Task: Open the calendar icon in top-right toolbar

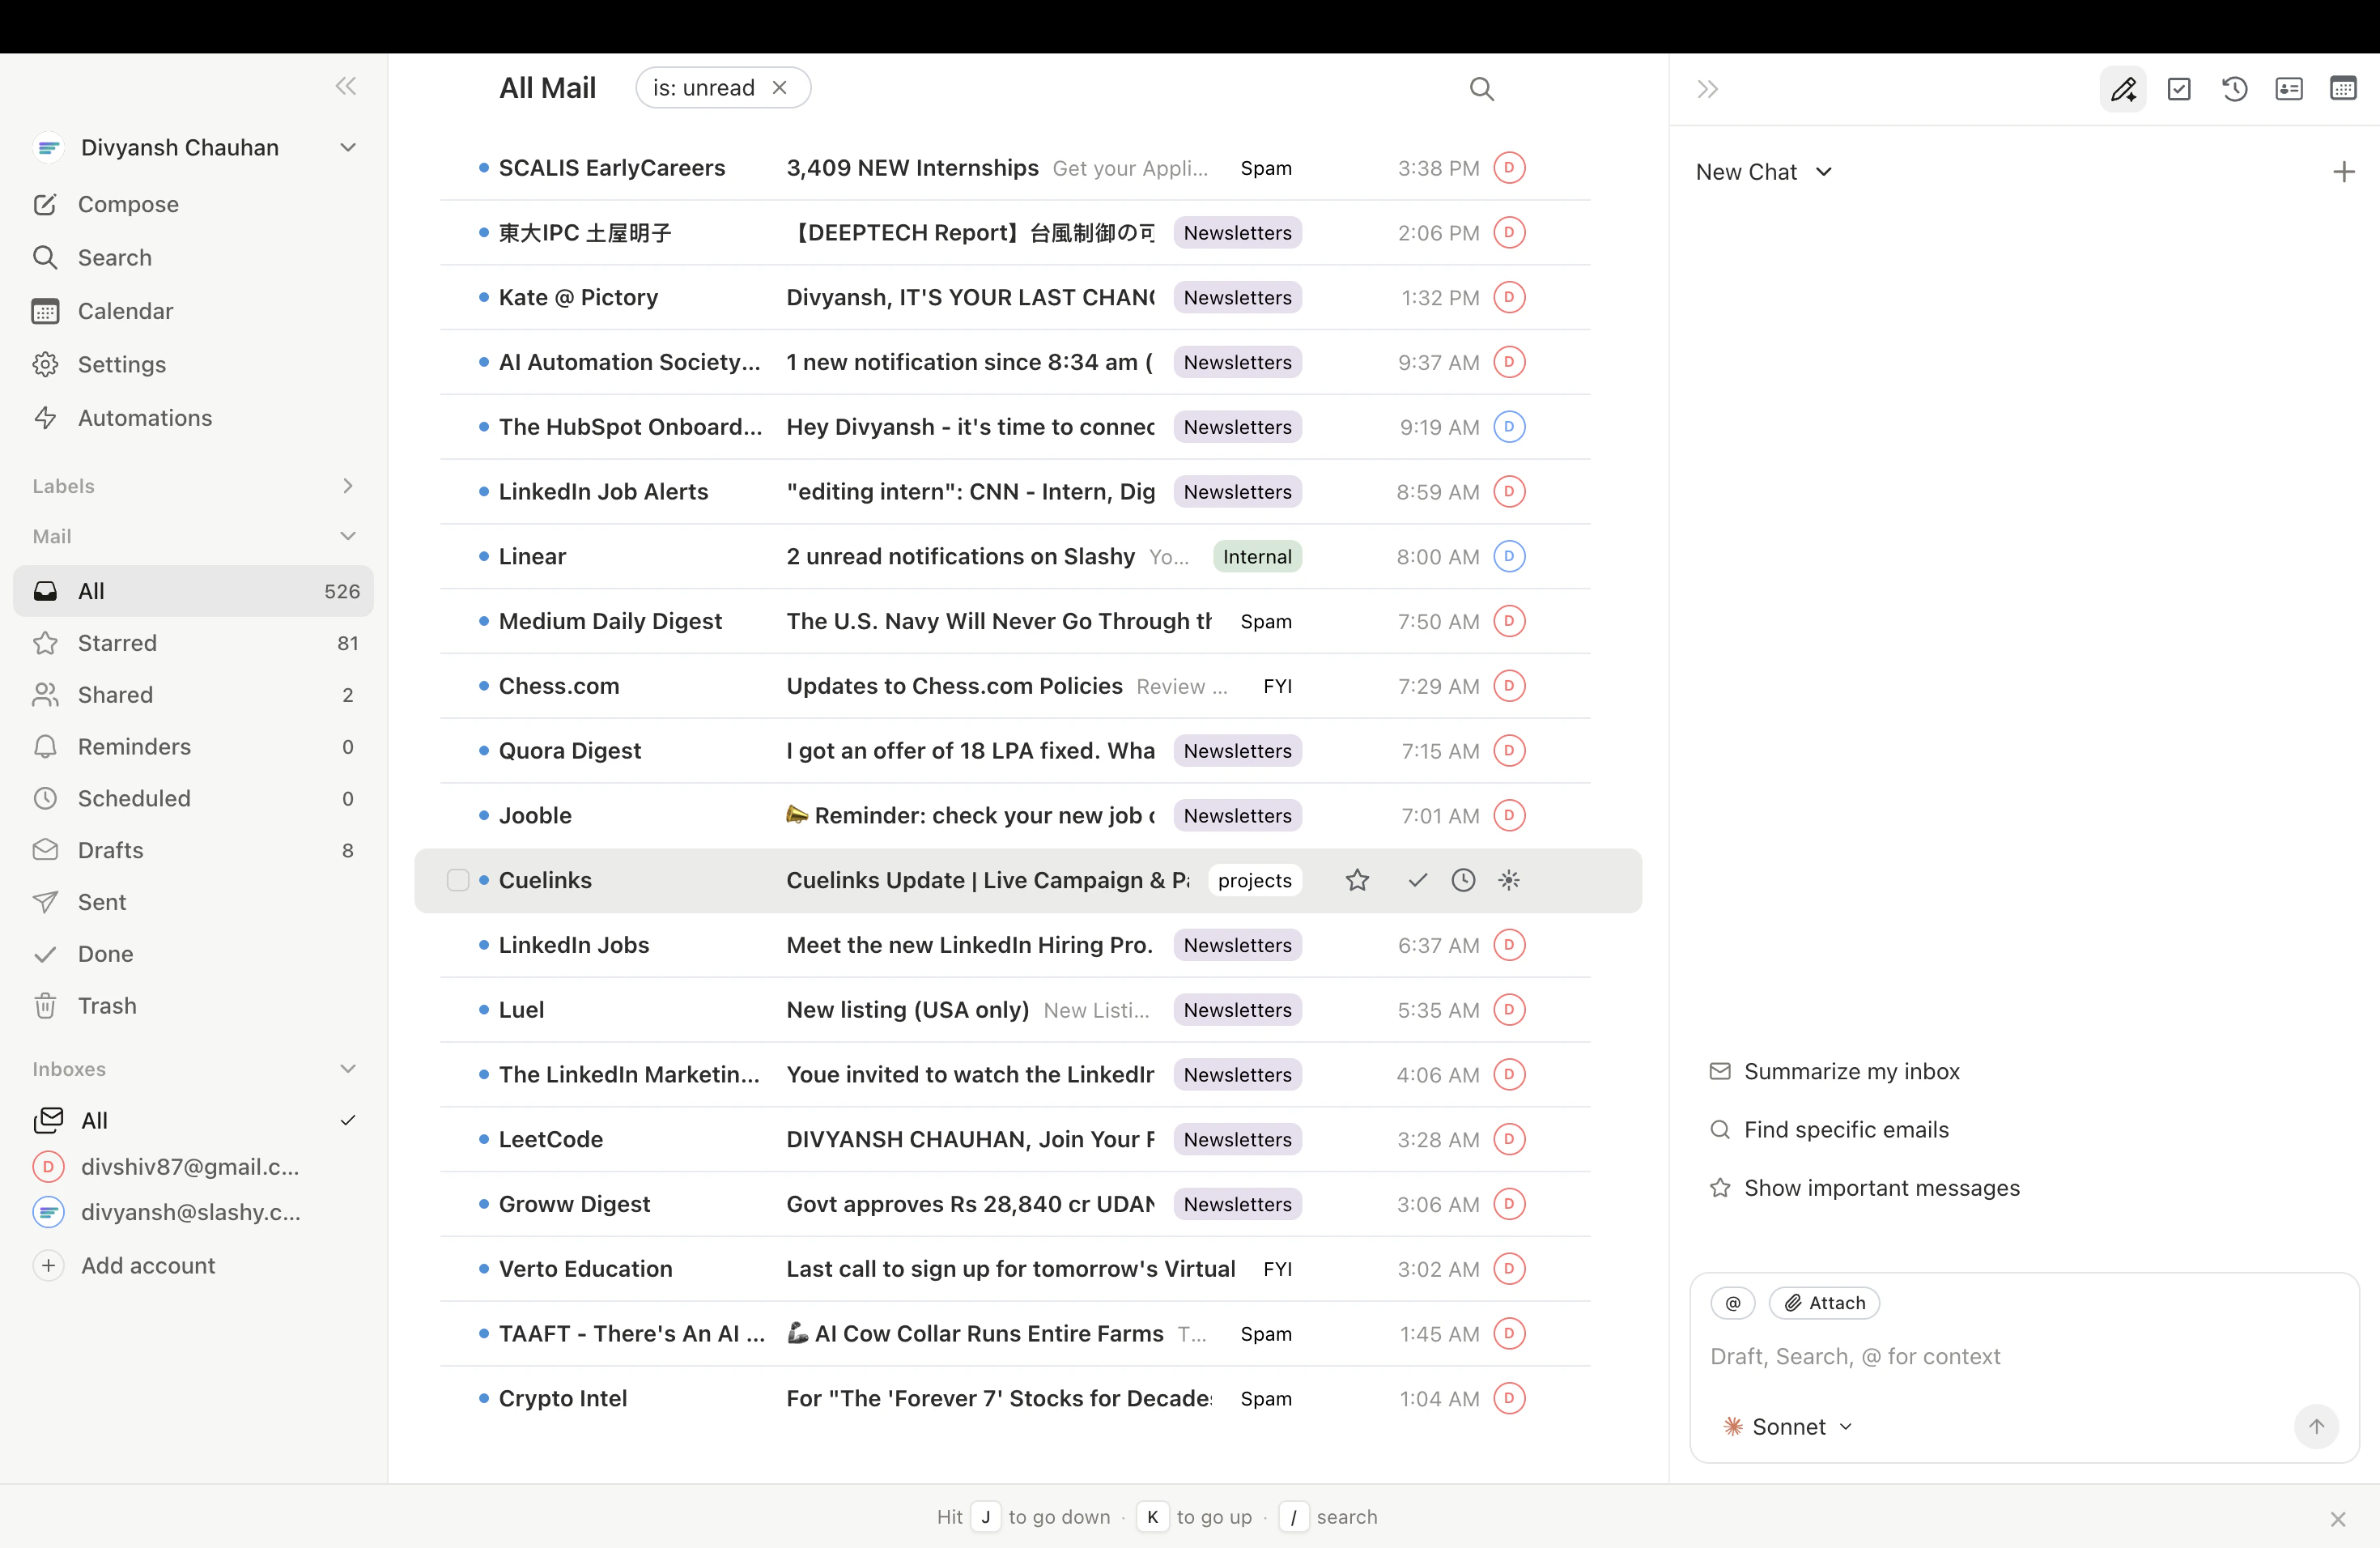Action: tap(2343, 89)
